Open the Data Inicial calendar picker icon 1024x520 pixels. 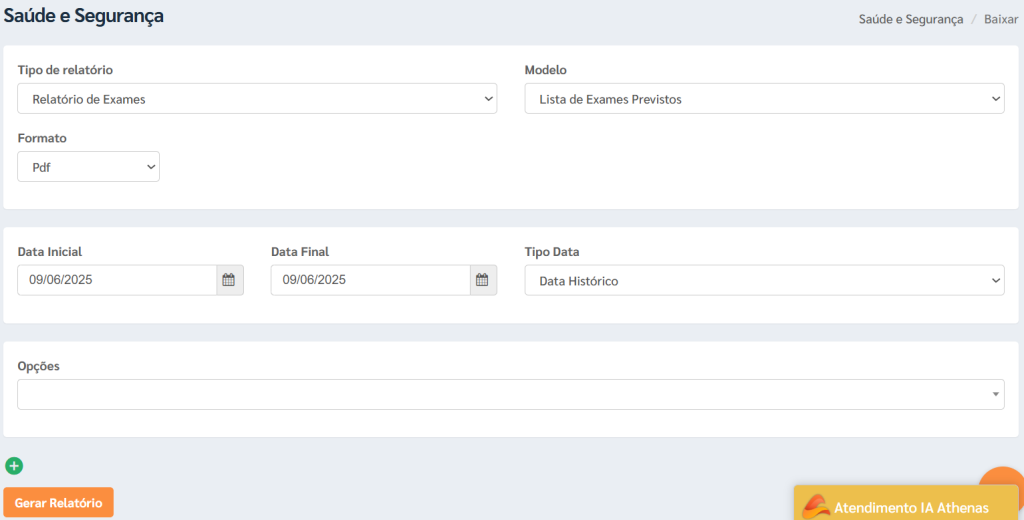click(x=229, y=280)
